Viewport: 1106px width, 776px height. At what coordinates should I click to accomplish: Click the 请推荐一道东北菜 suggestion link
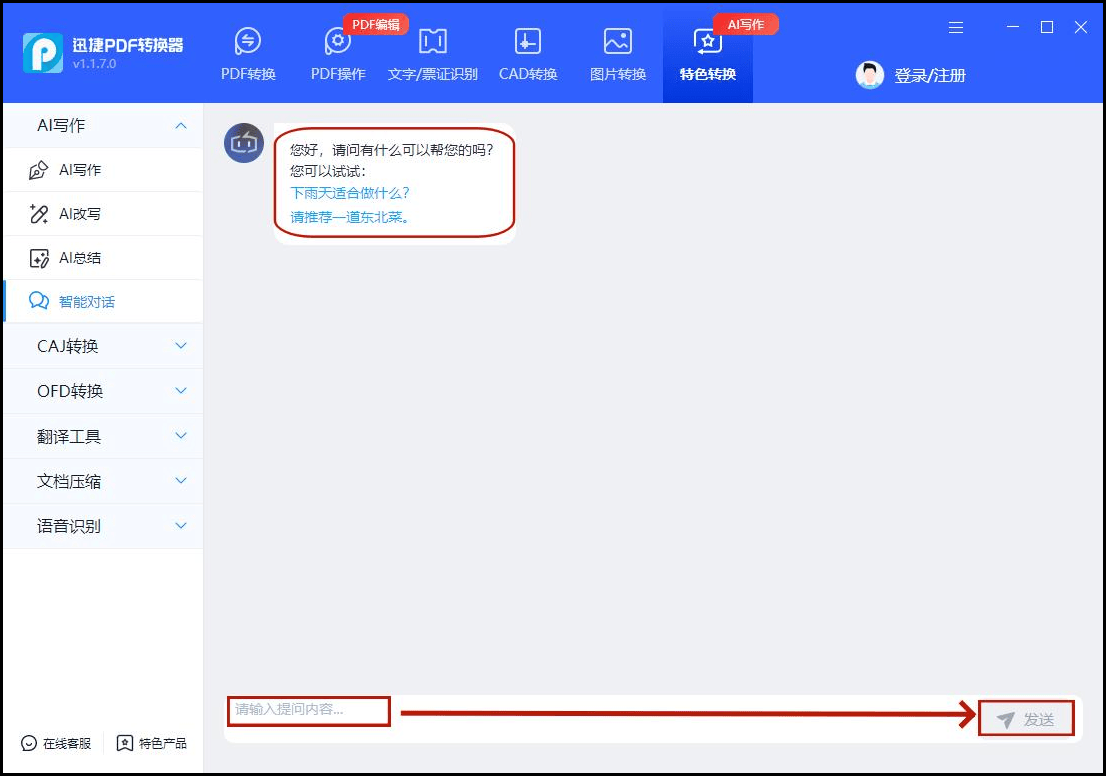tap(350, 216)
